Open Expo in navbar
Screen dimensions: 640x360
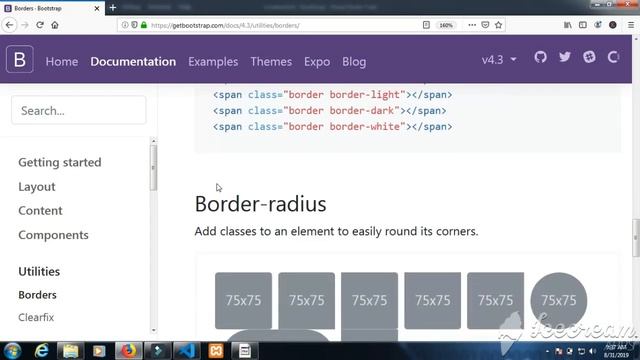(x=317, y=62)
